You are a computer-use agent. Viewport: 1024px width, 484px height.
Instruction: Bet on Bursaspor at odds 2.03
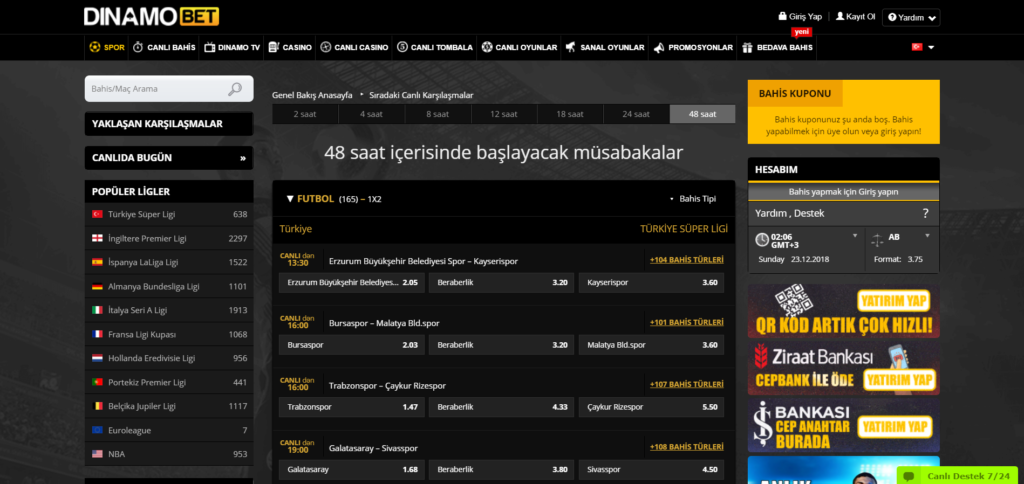pyautogui.click(x=351, y=345)
